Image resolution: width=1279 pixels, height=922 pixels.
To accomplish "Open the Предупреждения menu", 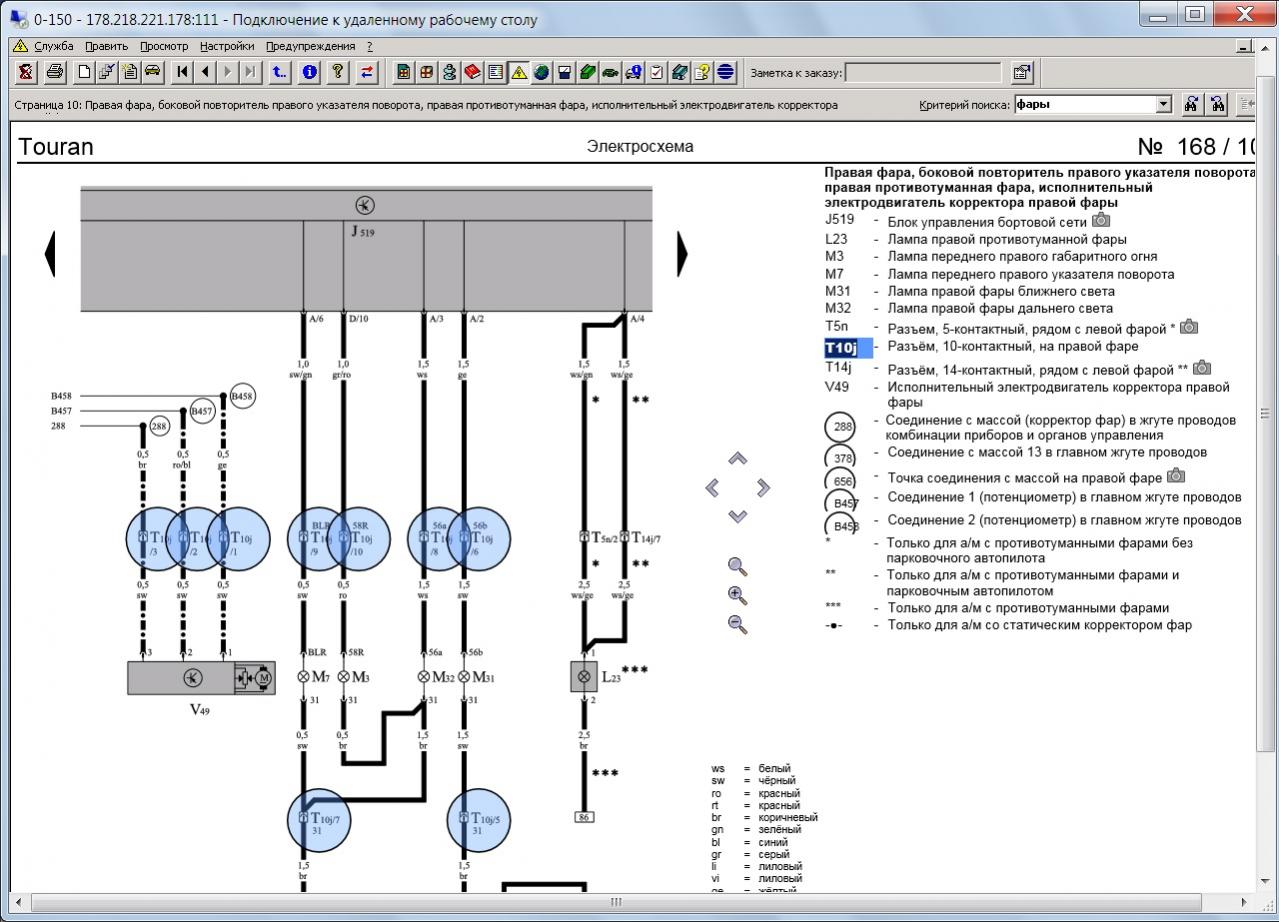I will point(311,46).
